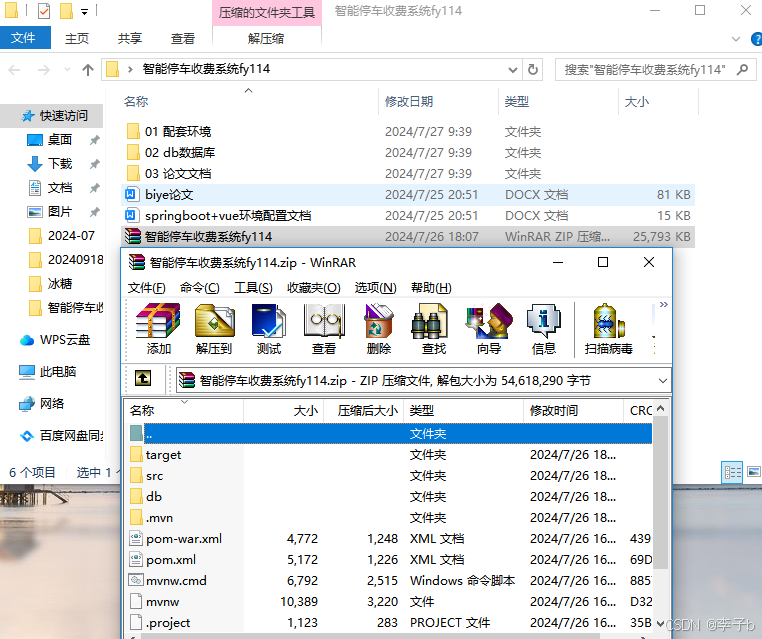Click the 扫描病毒 (Scan virus) icon
Screen dimensions: 762x639
(x=608, y=328)
